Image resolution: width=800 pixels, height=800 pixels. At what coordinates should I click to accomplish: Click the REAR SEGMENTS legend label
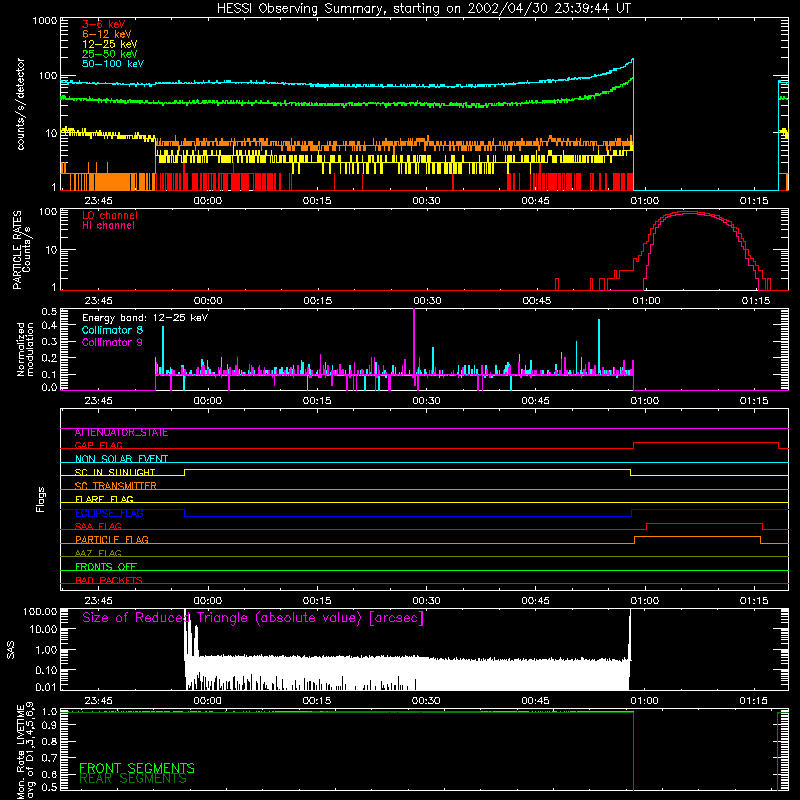pyautogui.click(x=133, y=779)
